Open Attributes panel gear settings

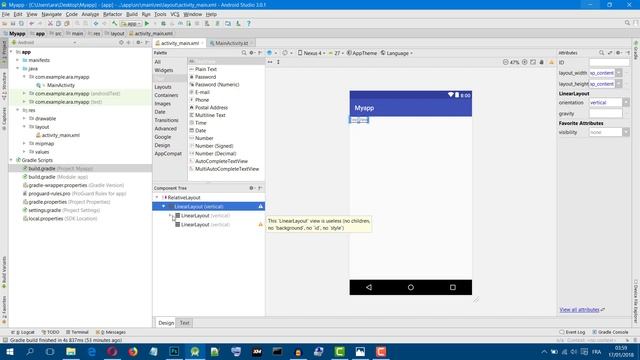(619, 53)
